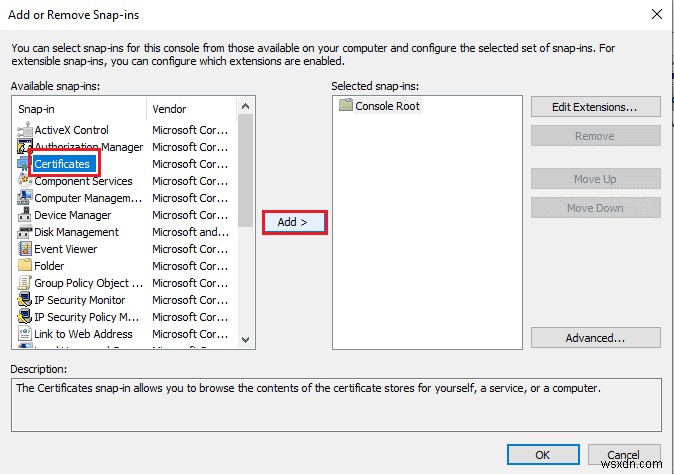This screenshot has height=474, width=674.
Task: Click the Add > button
Action: (294, 222)
